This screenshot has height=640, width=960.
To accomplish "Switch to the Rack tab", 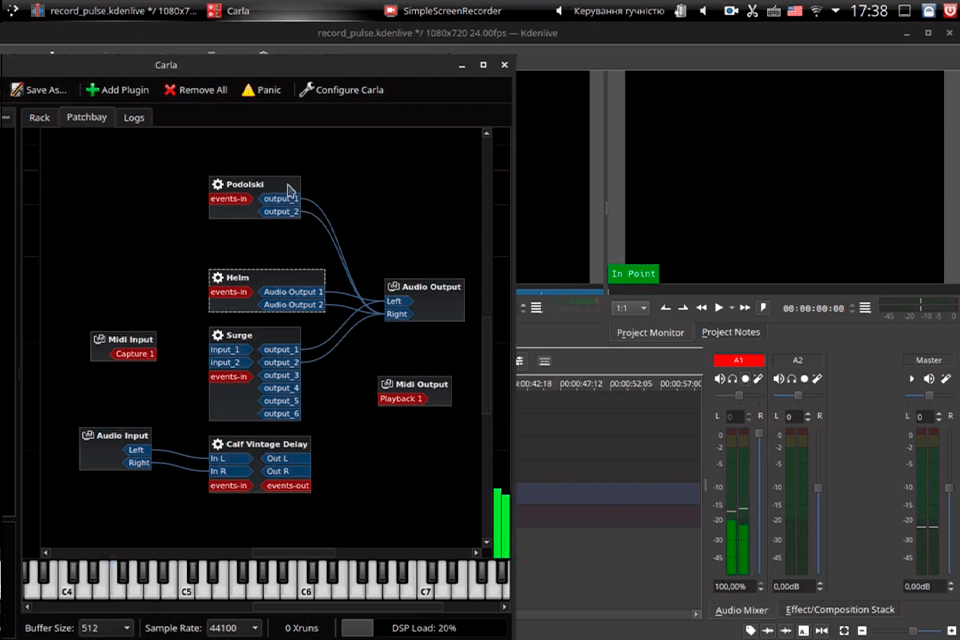I will coord(39,118).
